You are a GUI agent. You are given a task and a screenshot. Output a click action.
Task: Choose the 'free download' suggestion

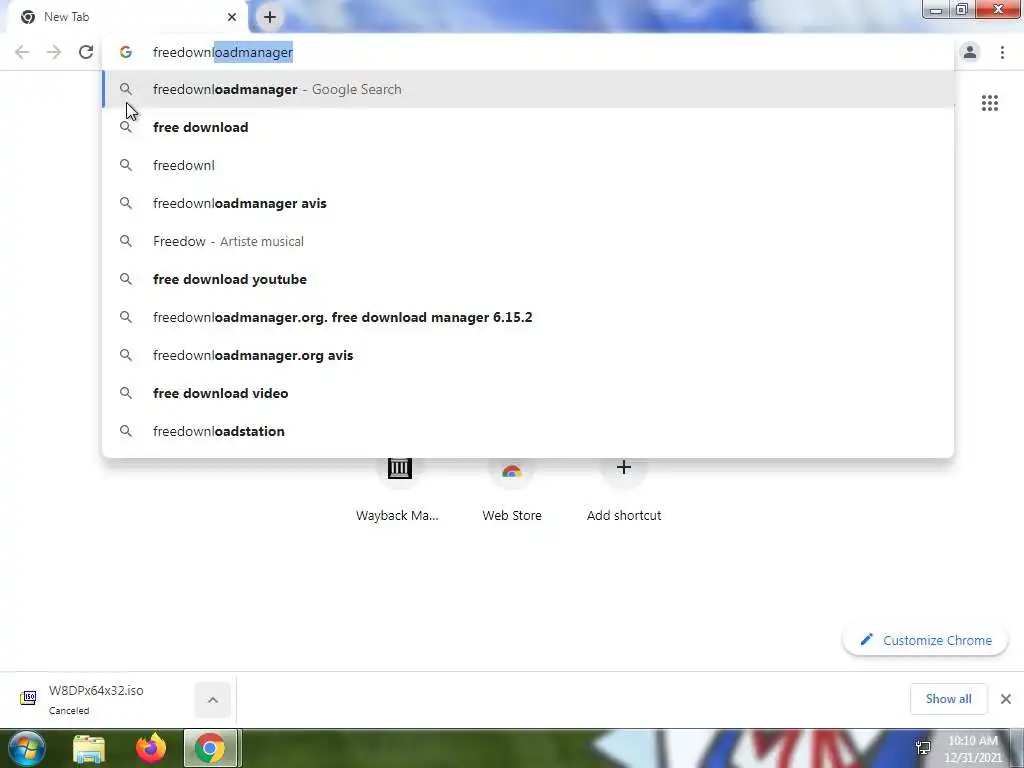pos(528,127)
